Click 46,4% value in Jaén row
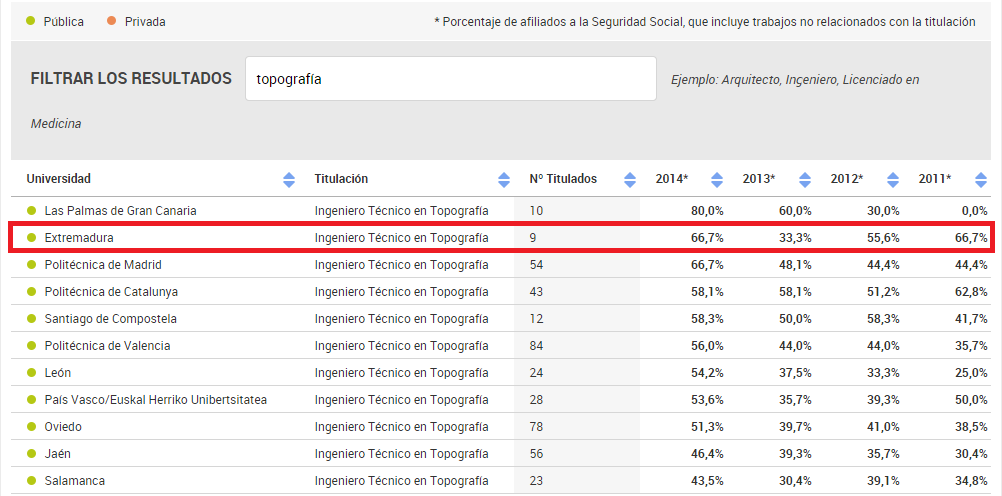This screenshot has height=496, width=1002. tap(707, 453)
